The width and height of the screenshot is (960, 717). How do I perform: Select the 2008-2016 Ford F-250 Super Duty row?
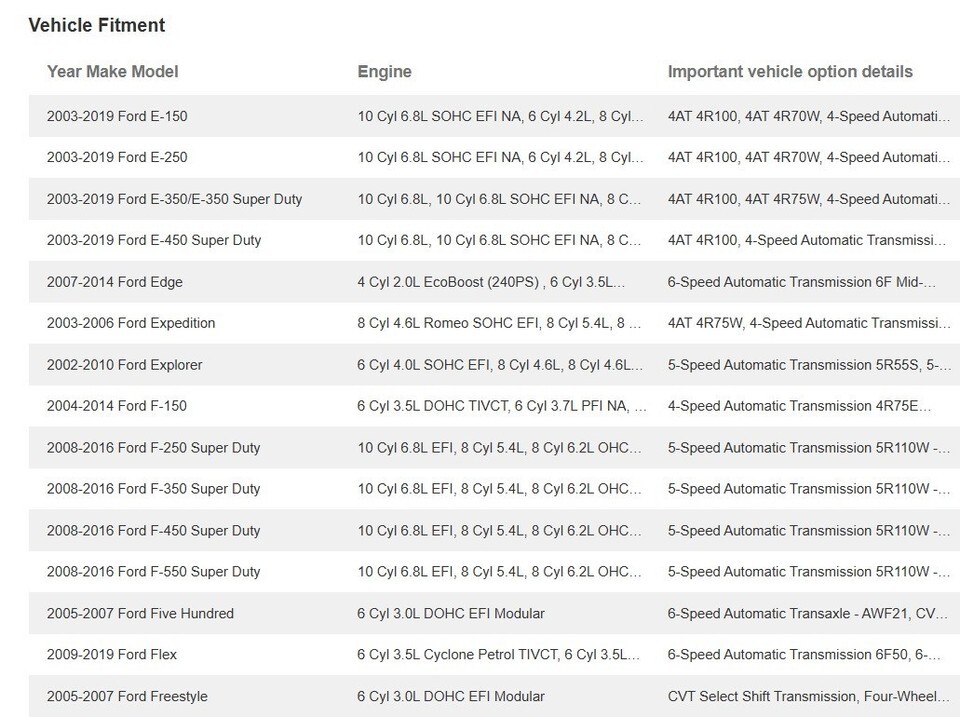coord(153,448)
